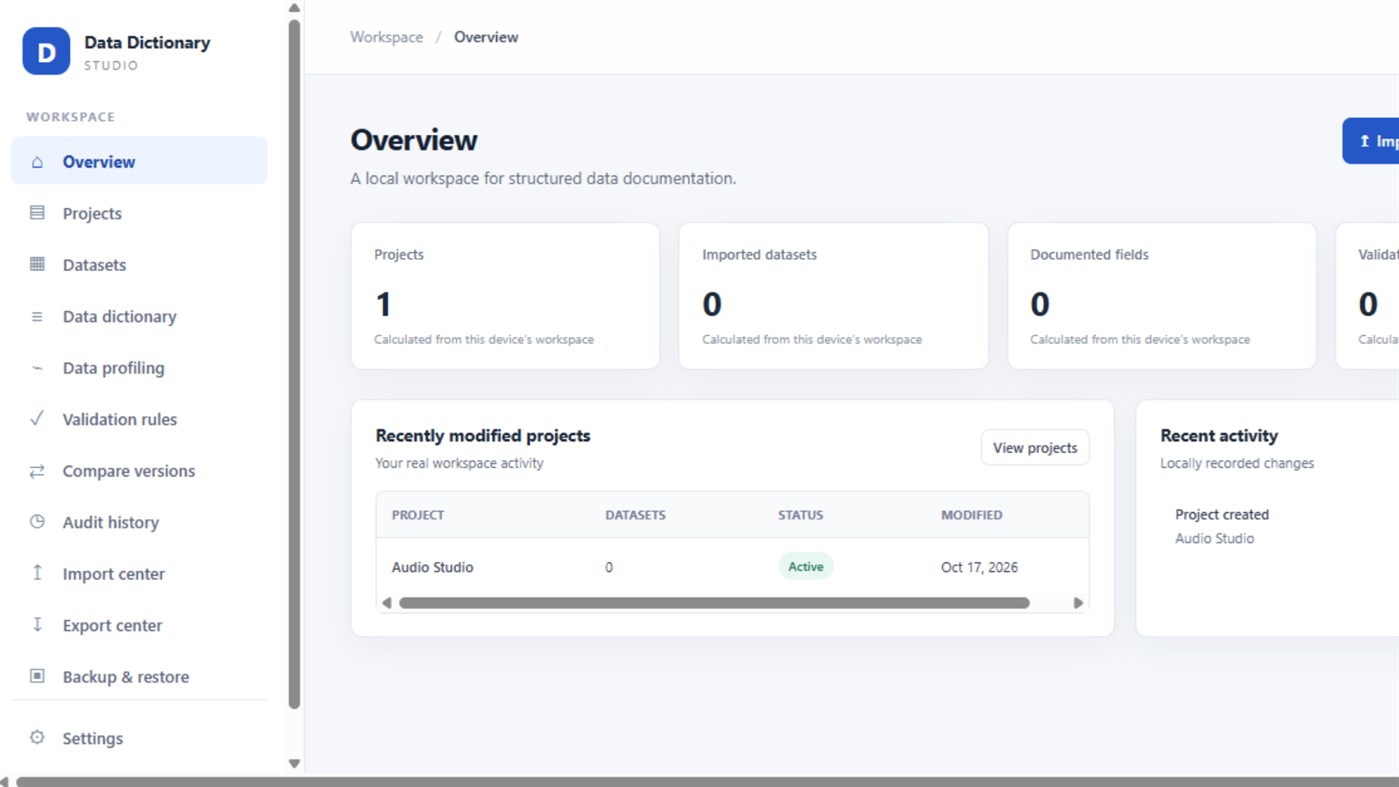Click the projects table horizontal scrollbar
Image resolution: width=1399 pixels, height=787 pixels.
click(x=714, y=603)
